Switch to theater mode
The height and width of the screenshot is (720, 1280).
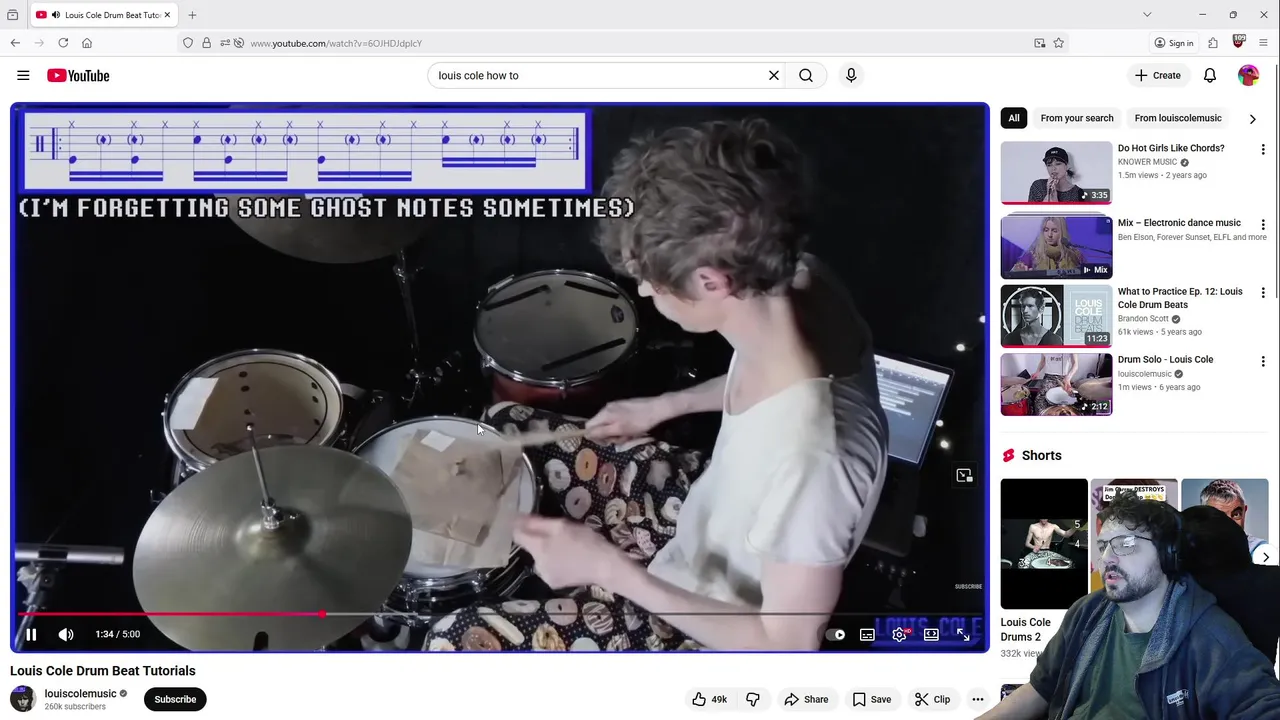click(x=931, y=634)
